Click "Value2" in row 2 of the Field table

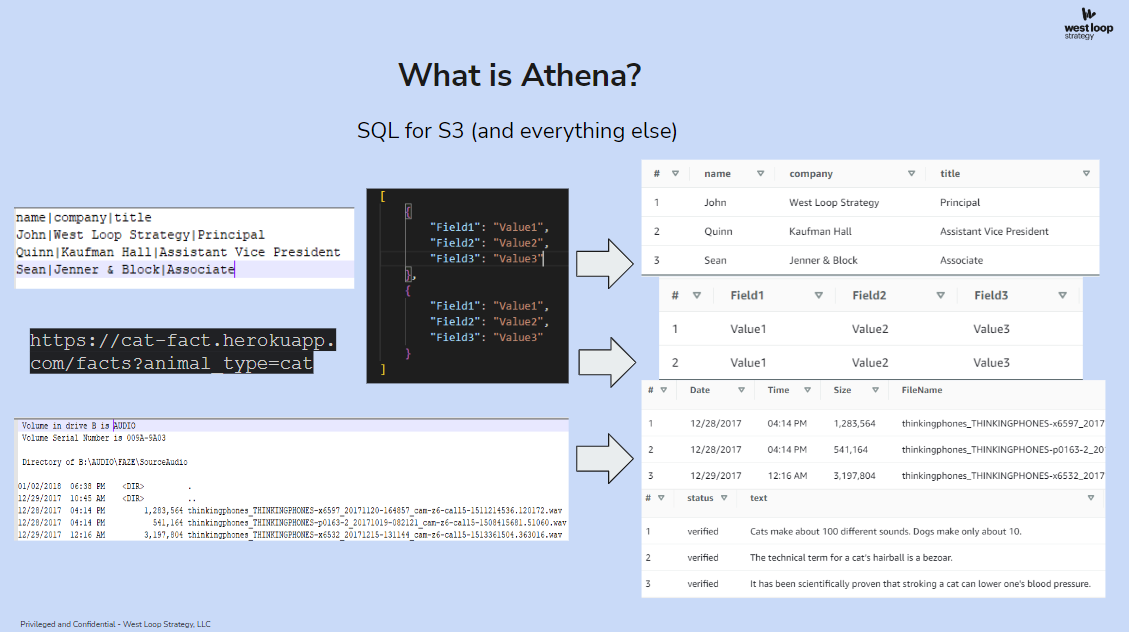point(870,363)
